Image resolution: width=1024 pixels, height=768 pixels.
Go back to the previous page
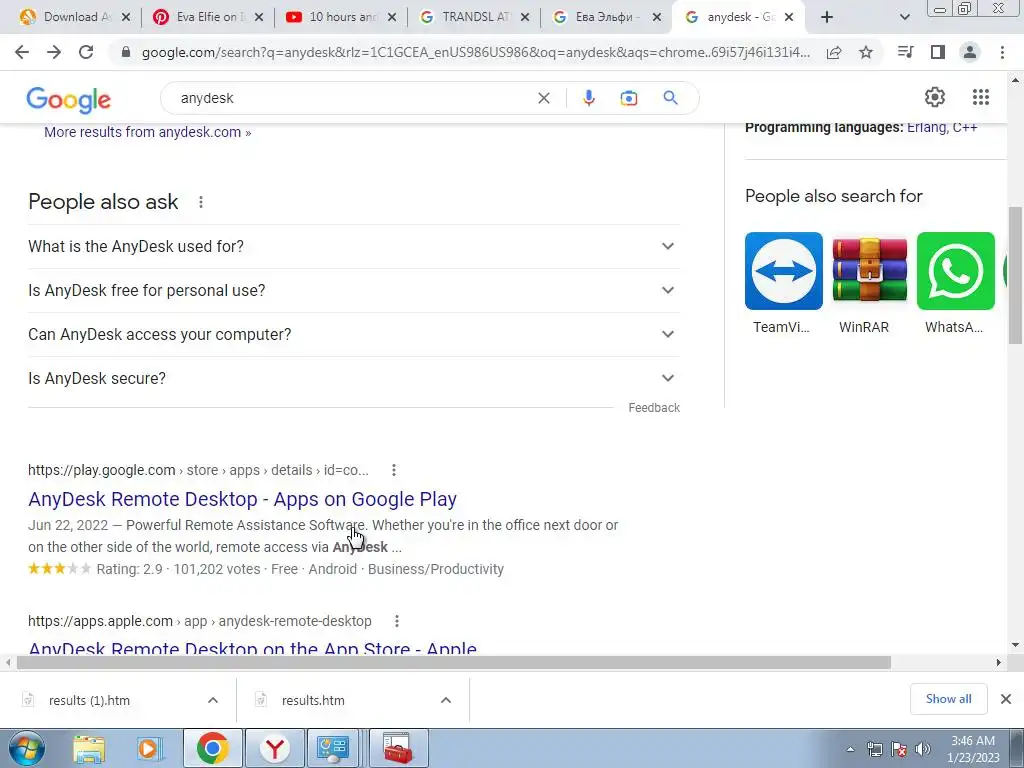pyautogui.click(x=22, y=52)
